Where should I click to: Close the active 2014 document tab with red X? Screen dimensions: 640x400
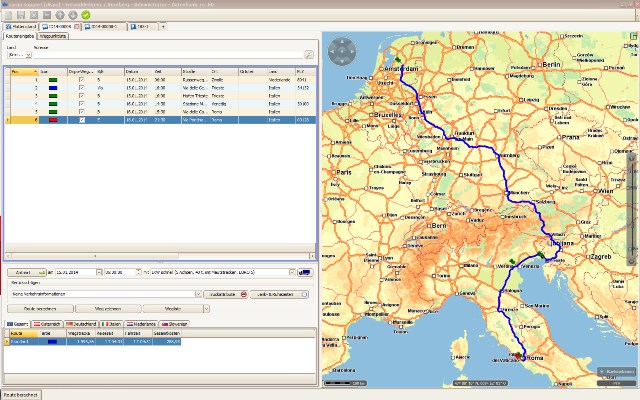click(x=77, y=27)
